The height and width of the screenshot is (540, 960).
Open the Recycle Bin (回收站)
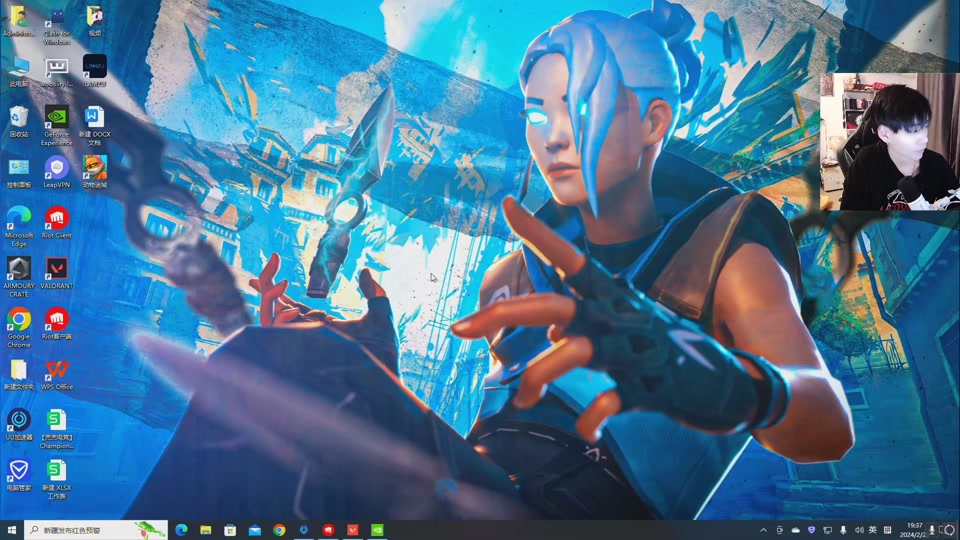(19, 122)
